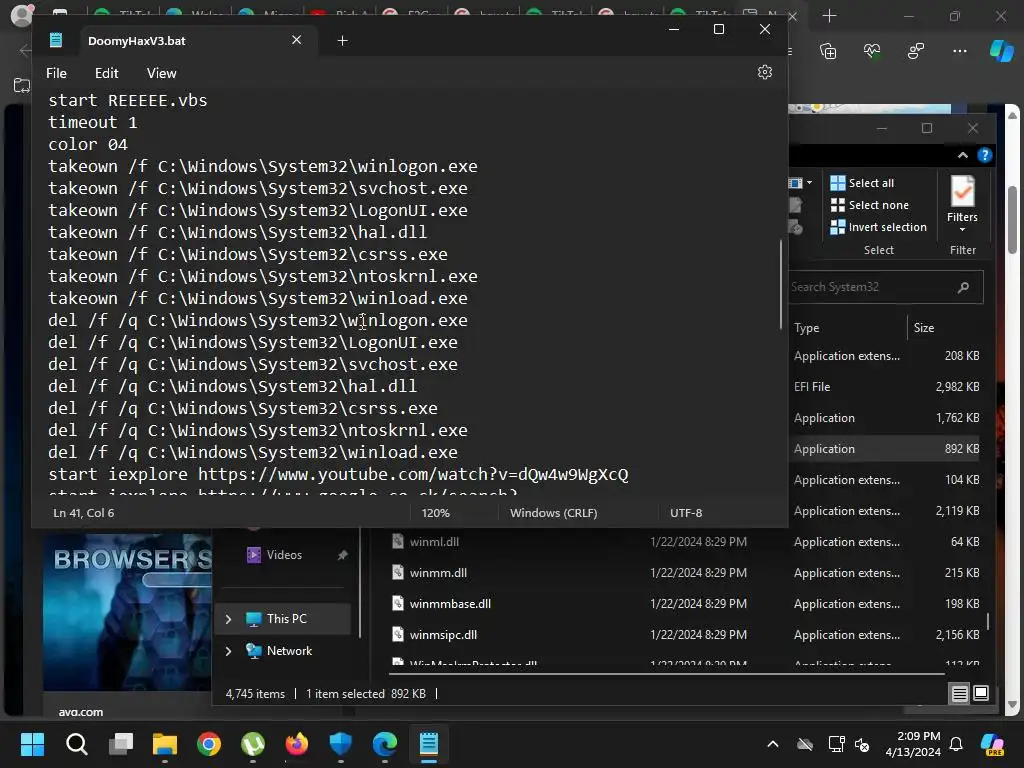The height and width of the screenshot is (768, 1024).
Task: Open Edge browser Collections icon
Action: [828, 51]
